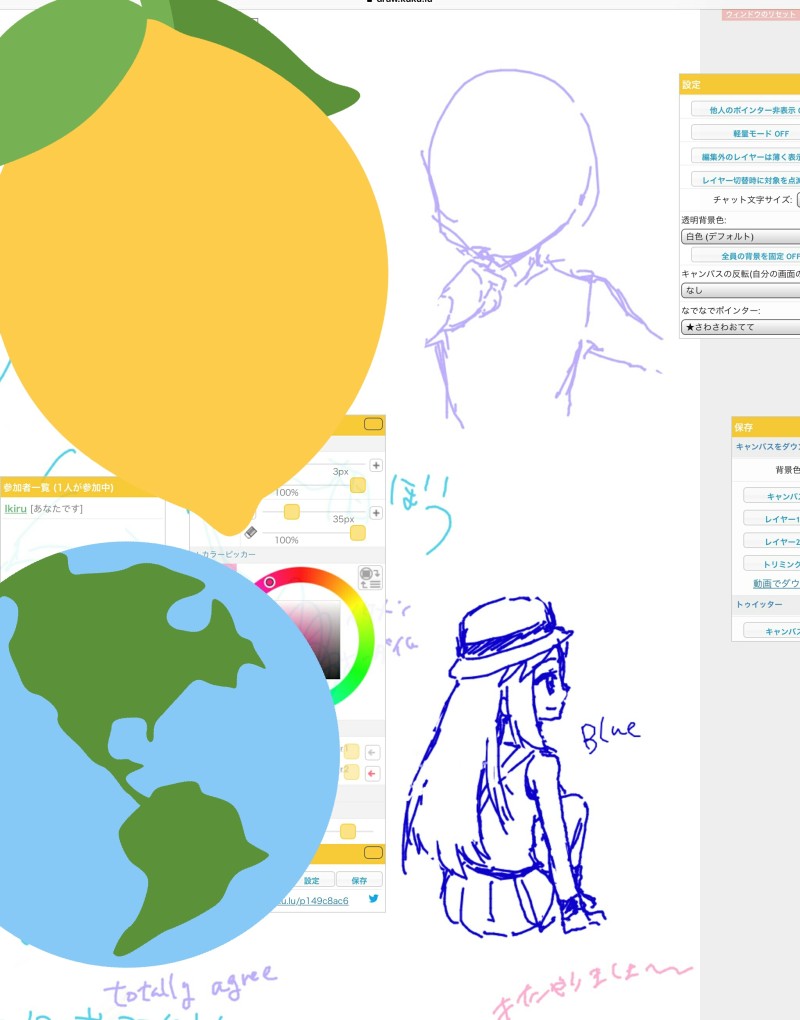The image size is (800, 1020).
Task: Open the キャンバスの反転 なし dropdown
Action: 741,290
